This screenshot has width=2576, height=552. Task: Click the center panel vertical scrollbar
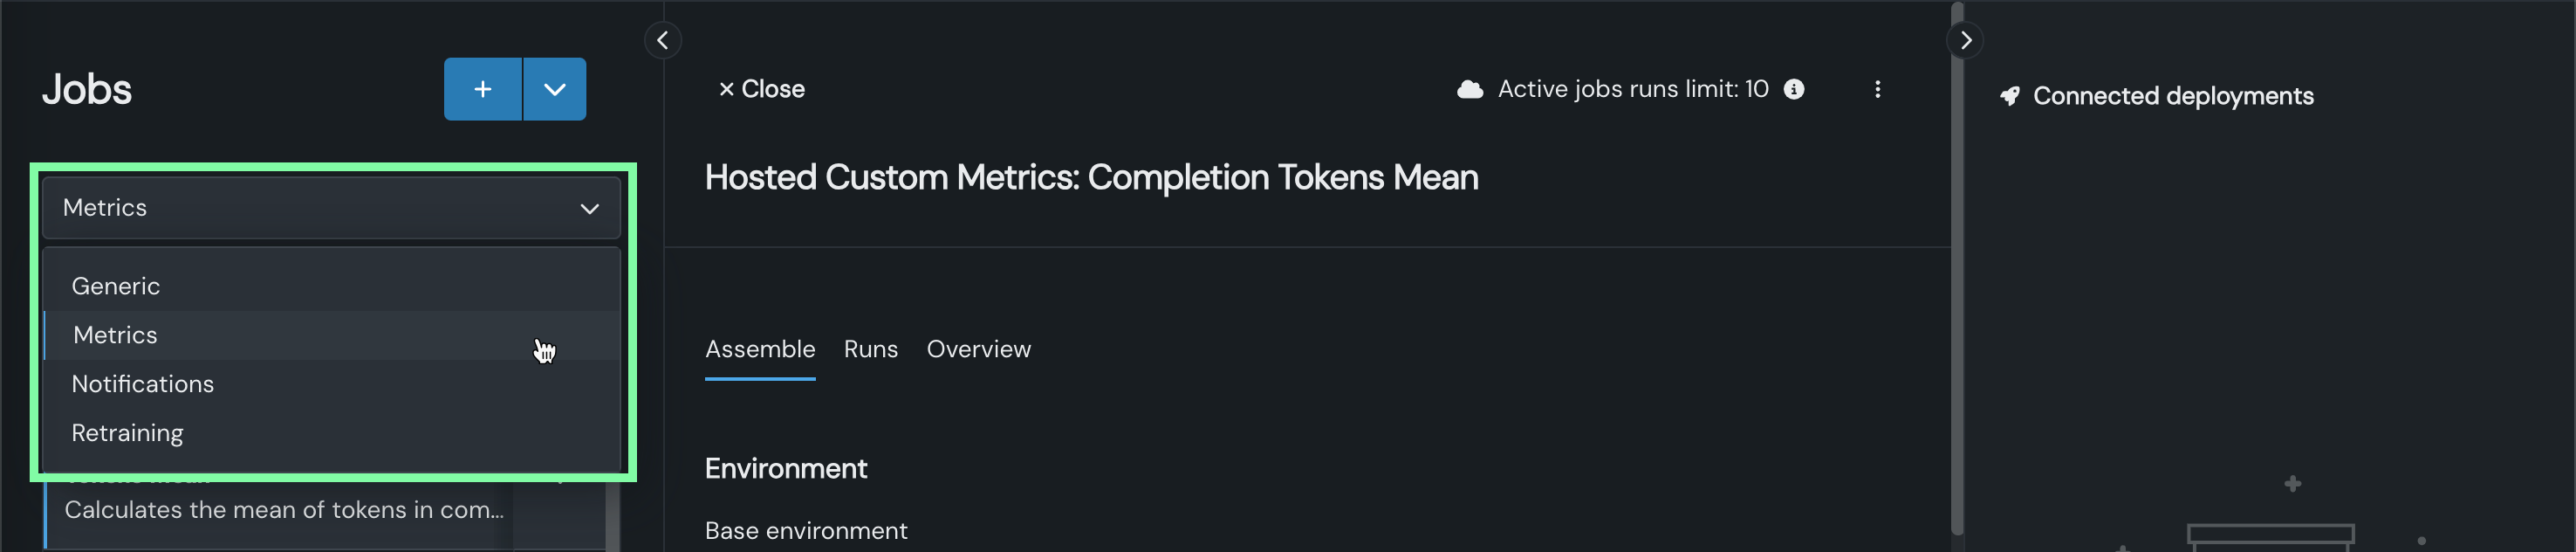pos(1957,270)
